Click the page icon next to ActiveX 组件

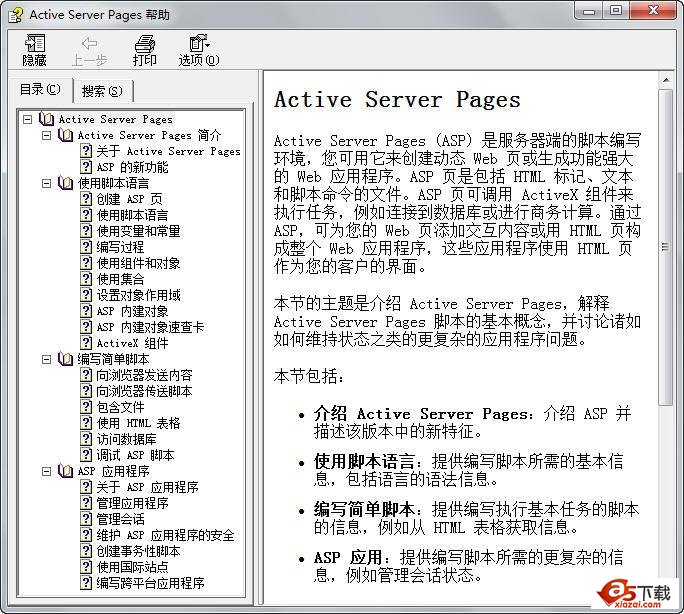pyautogui.click(x=86, y=343)
